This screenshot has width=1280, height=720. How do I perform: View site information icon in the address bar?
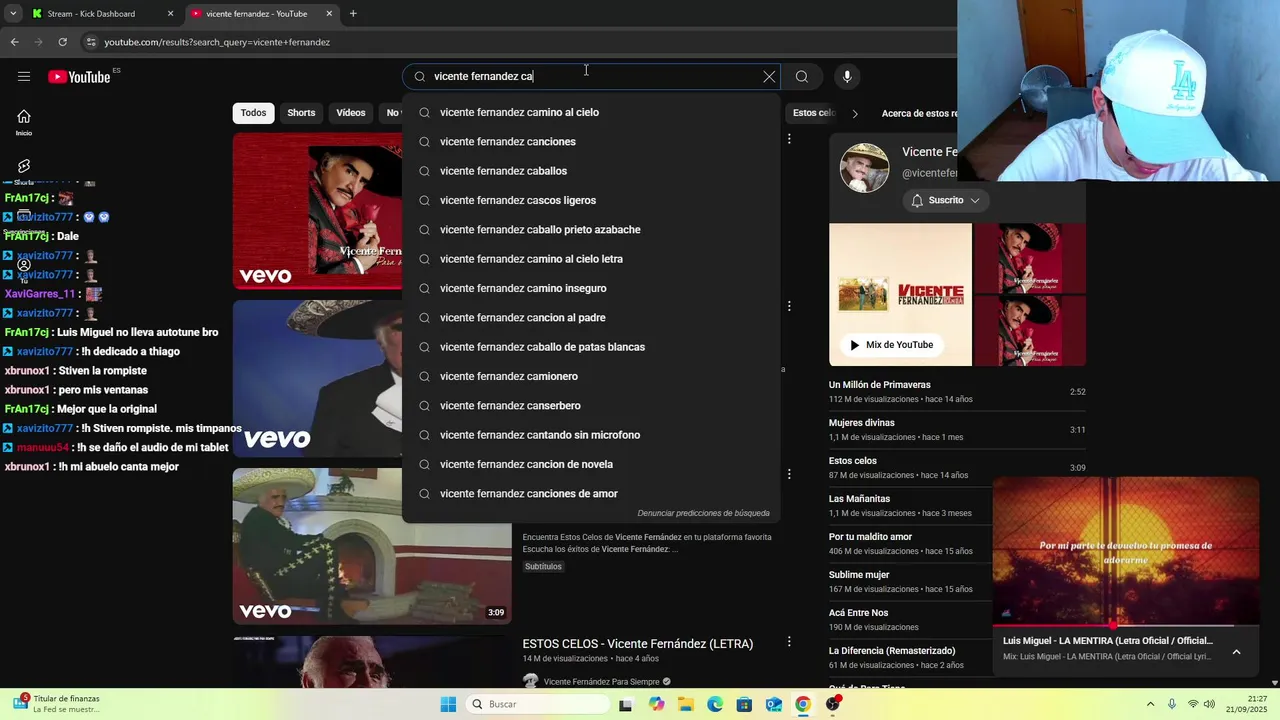(91, 42)
